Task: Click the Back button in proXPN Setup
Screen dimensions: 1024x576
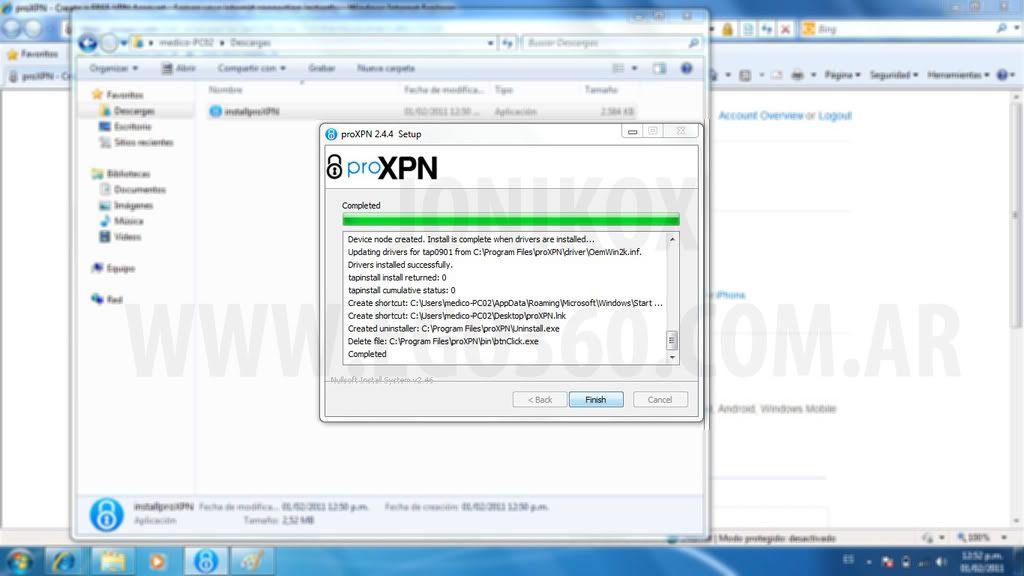Action: pyautogui.click(x=539, y=400)
